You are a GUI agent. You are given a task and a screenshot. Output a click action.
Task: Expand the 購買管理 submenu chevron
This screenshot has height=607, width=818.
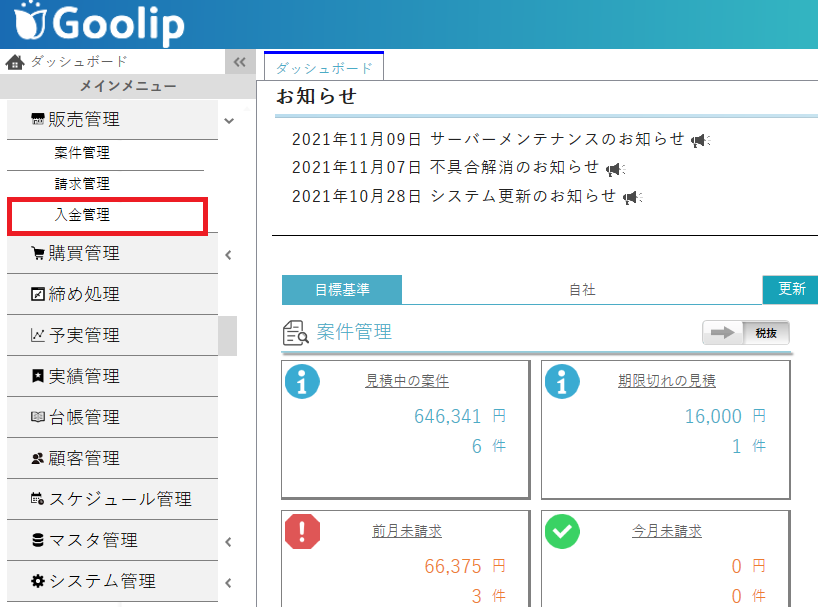point(228,255)
